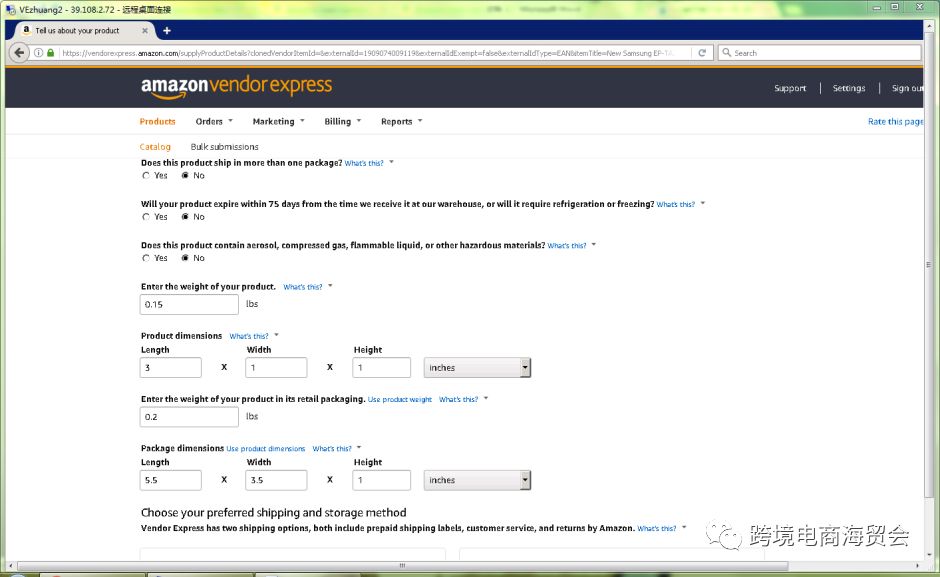This screenshot has height=577, width=940.
Task: Open the Orders menu dropdown
Action: click(x=214, y=121)
